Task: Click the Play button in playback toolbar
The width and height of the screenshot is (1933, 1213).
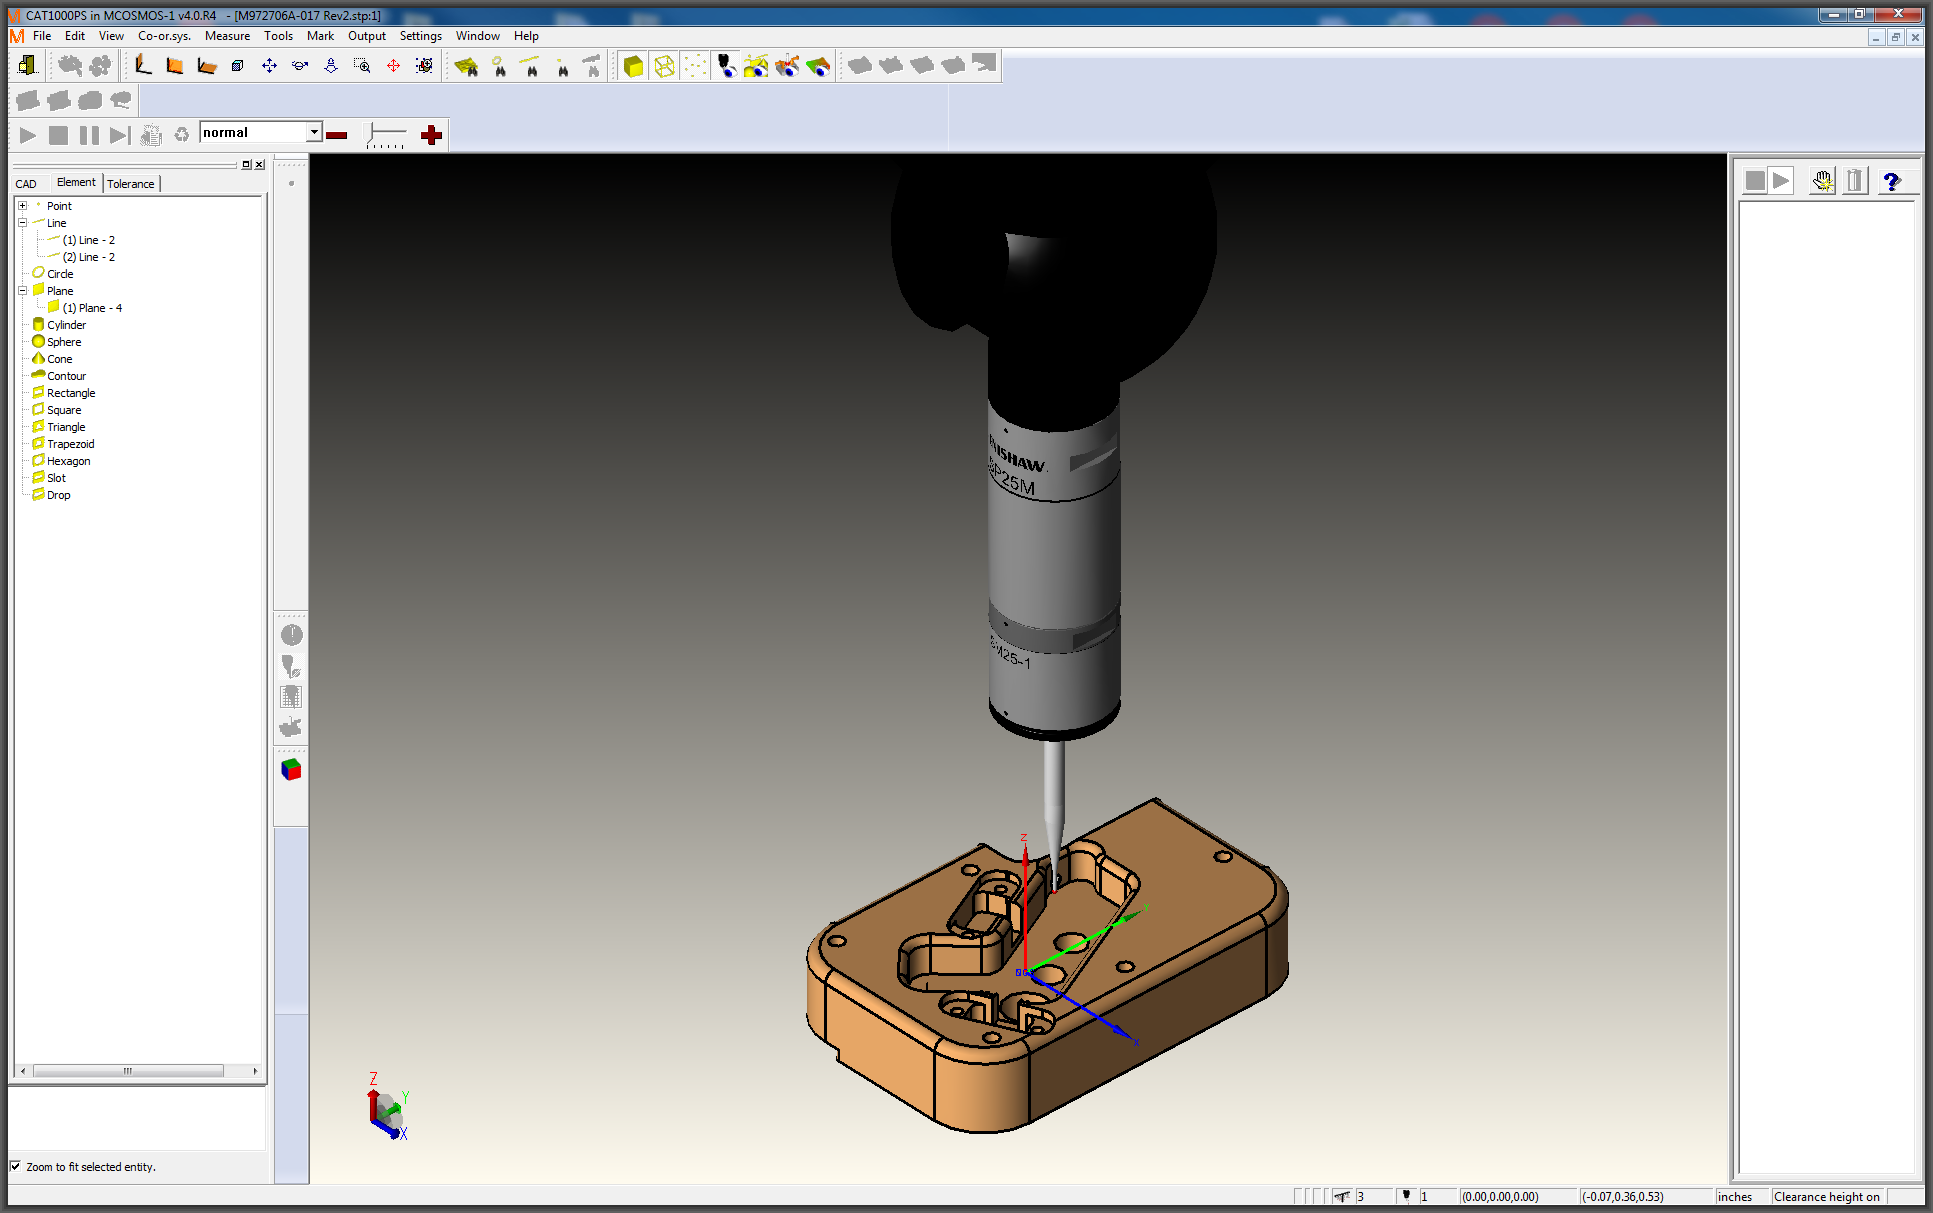Action: [28, 135]
